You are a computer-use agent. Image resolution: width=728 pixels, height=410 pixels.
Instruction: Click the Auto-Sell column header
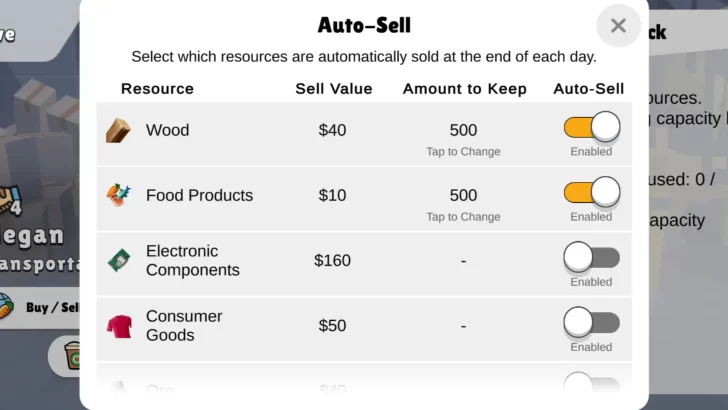589,89
